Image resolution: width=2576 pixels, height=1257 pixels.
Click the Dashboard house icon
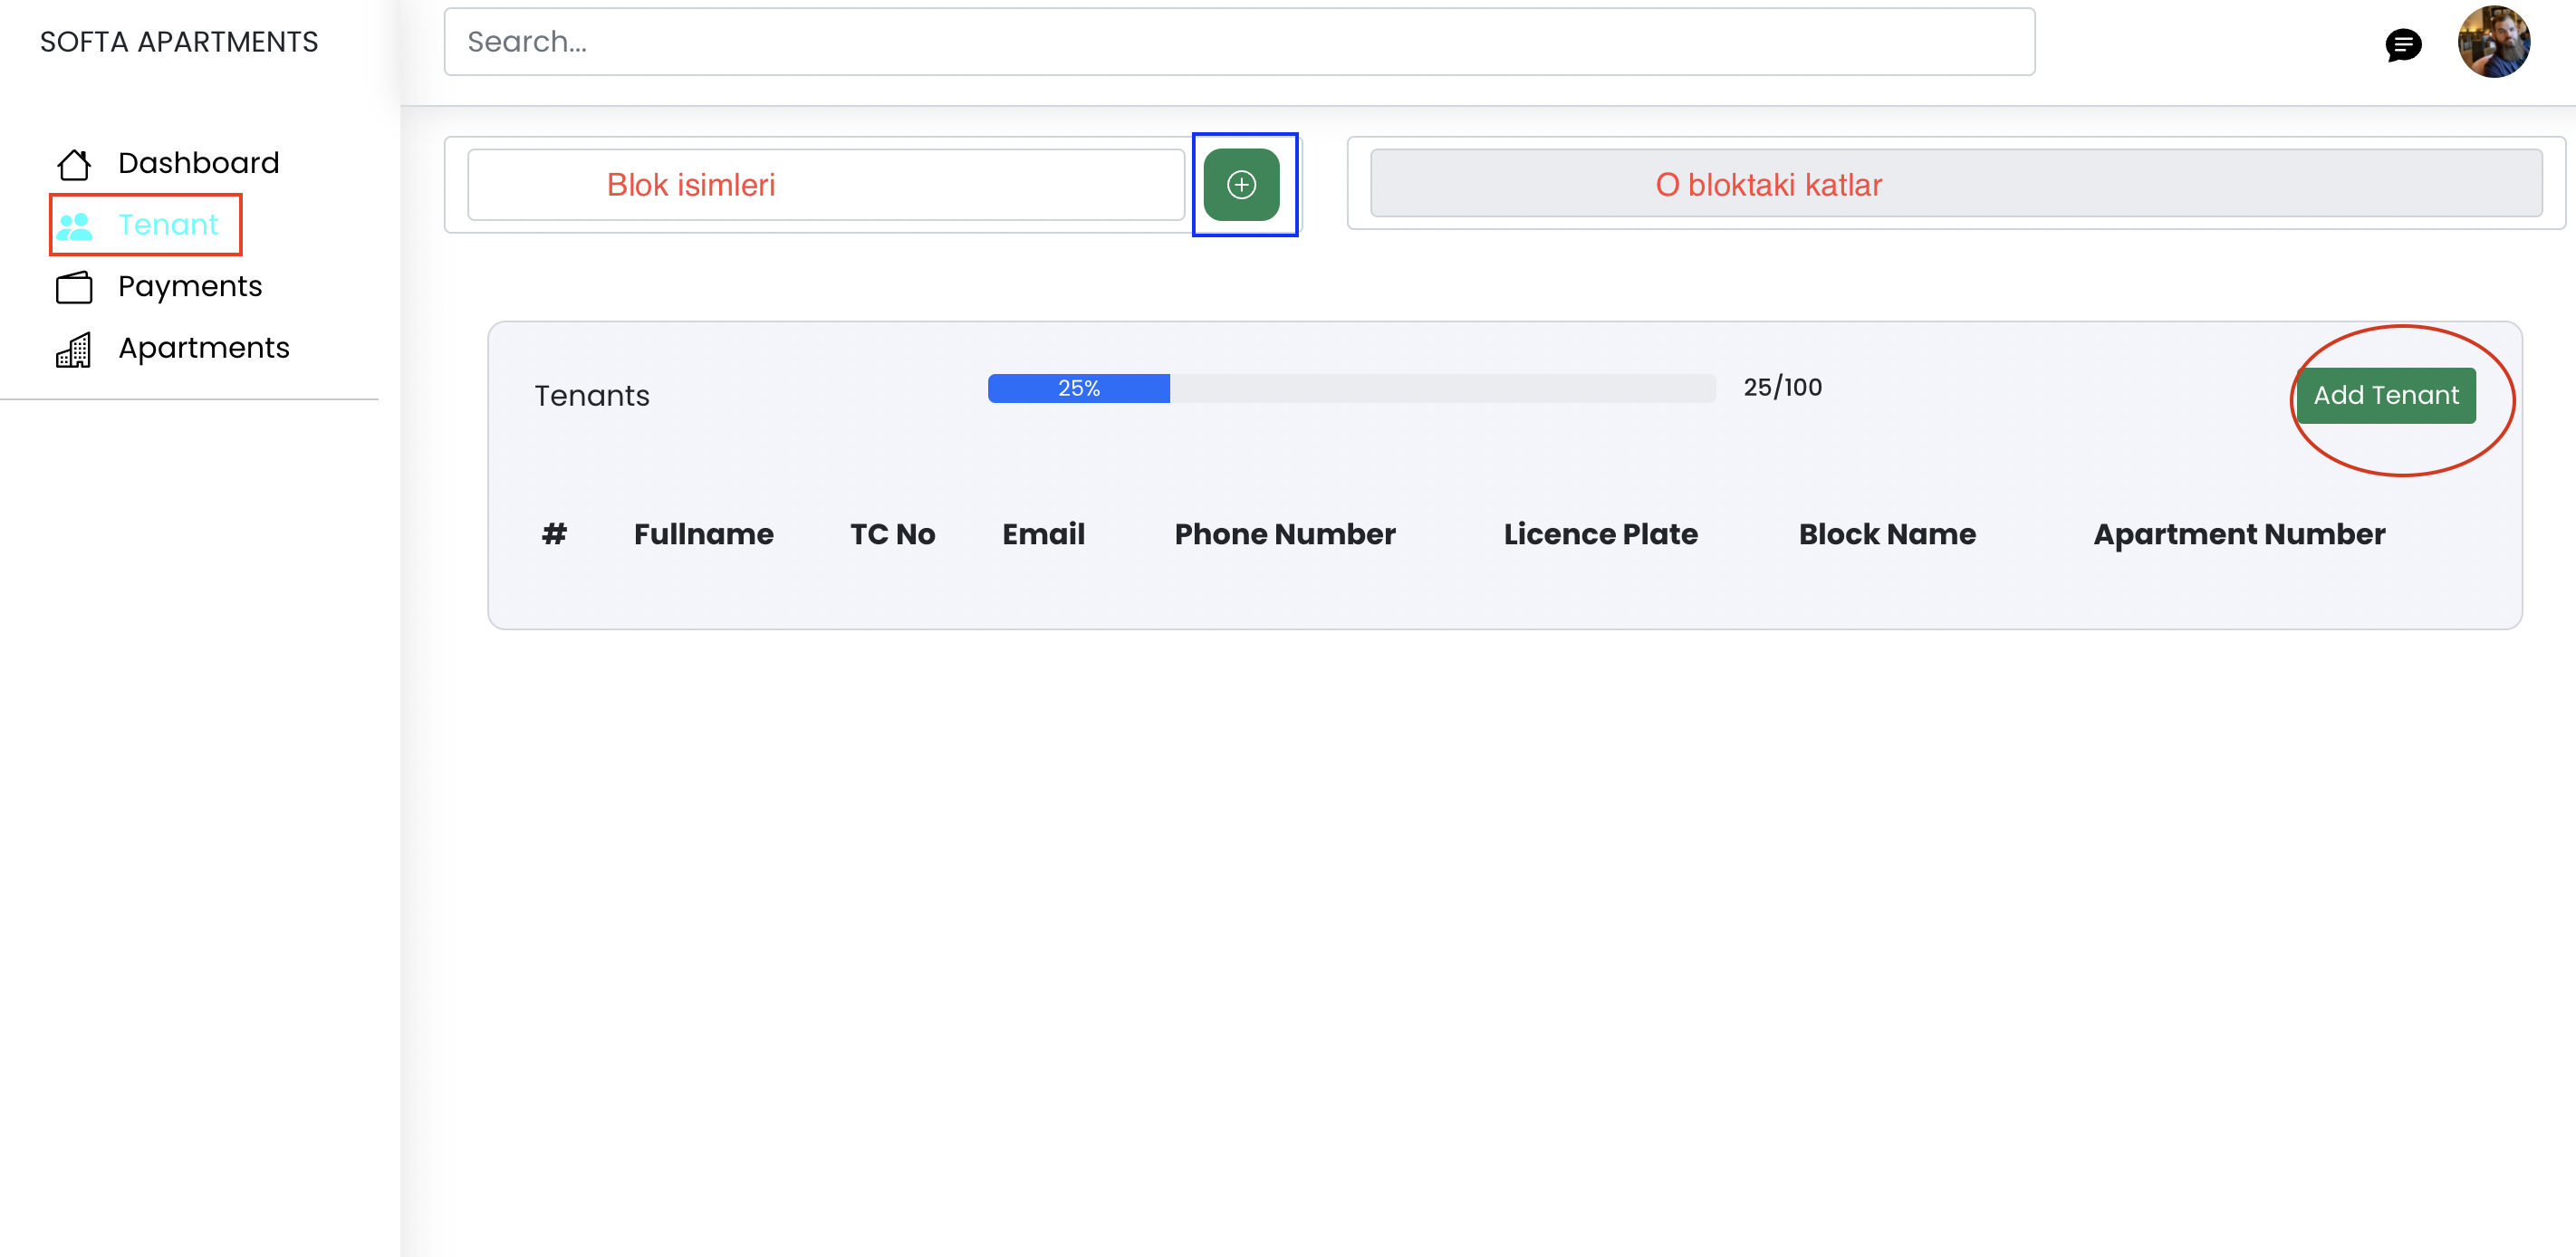[74, 163]
